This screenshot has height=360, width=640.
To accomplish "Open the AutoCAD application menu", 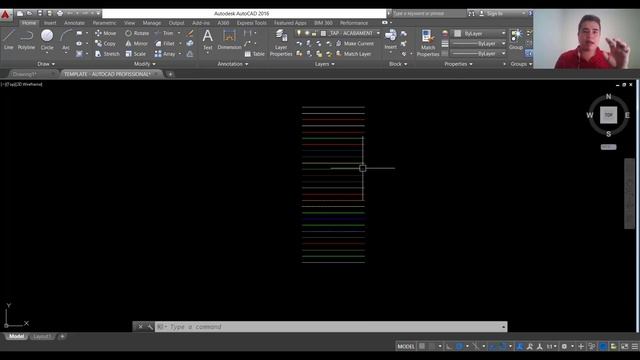I will (x=5, y=15).
